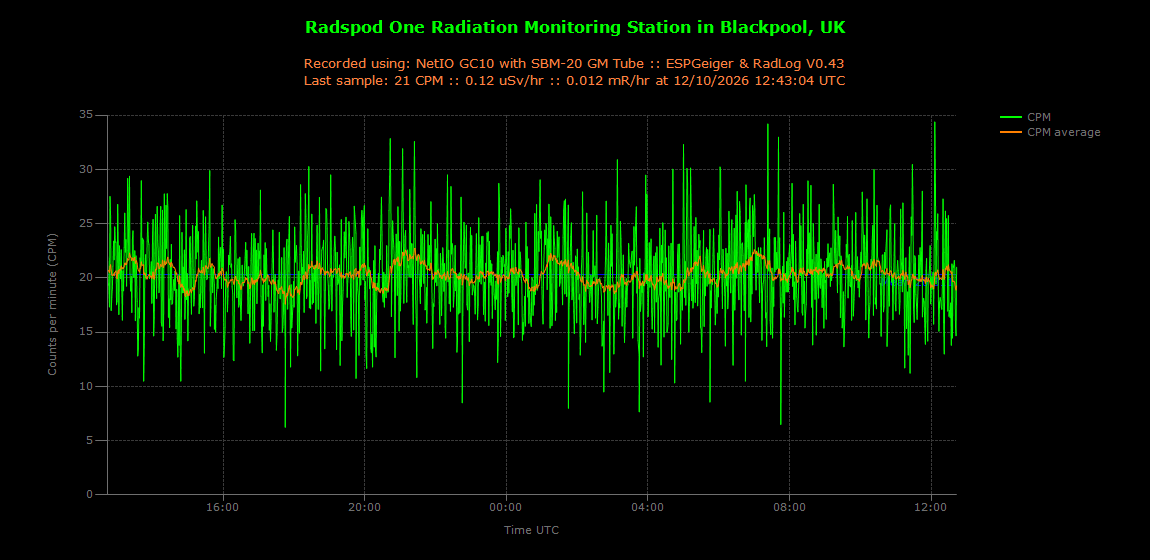Click the 16:00 time axis label
Screen dimensions: 1150x560
pyautogui.click(x=223, y=507)
